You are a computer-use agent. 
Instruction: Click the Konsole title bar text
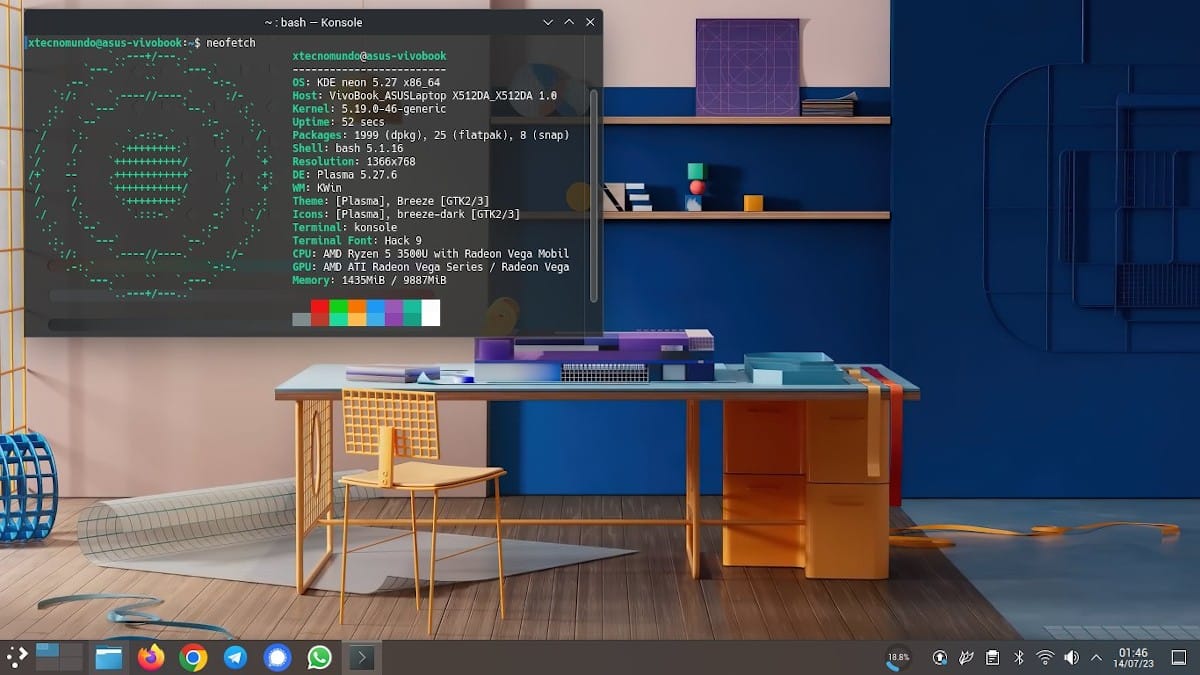pyautogui.click(x=313, y=22)
